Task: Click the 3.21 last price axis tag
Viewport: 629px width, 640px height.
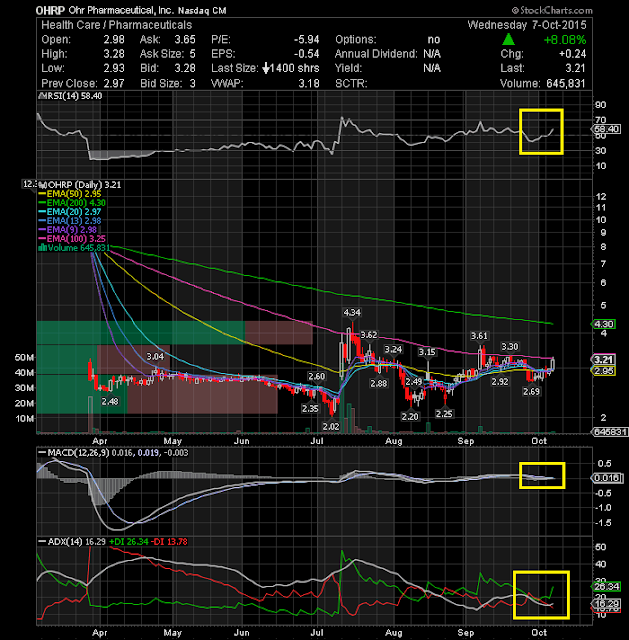Action: pyautogui.click(x=604, y=360)
